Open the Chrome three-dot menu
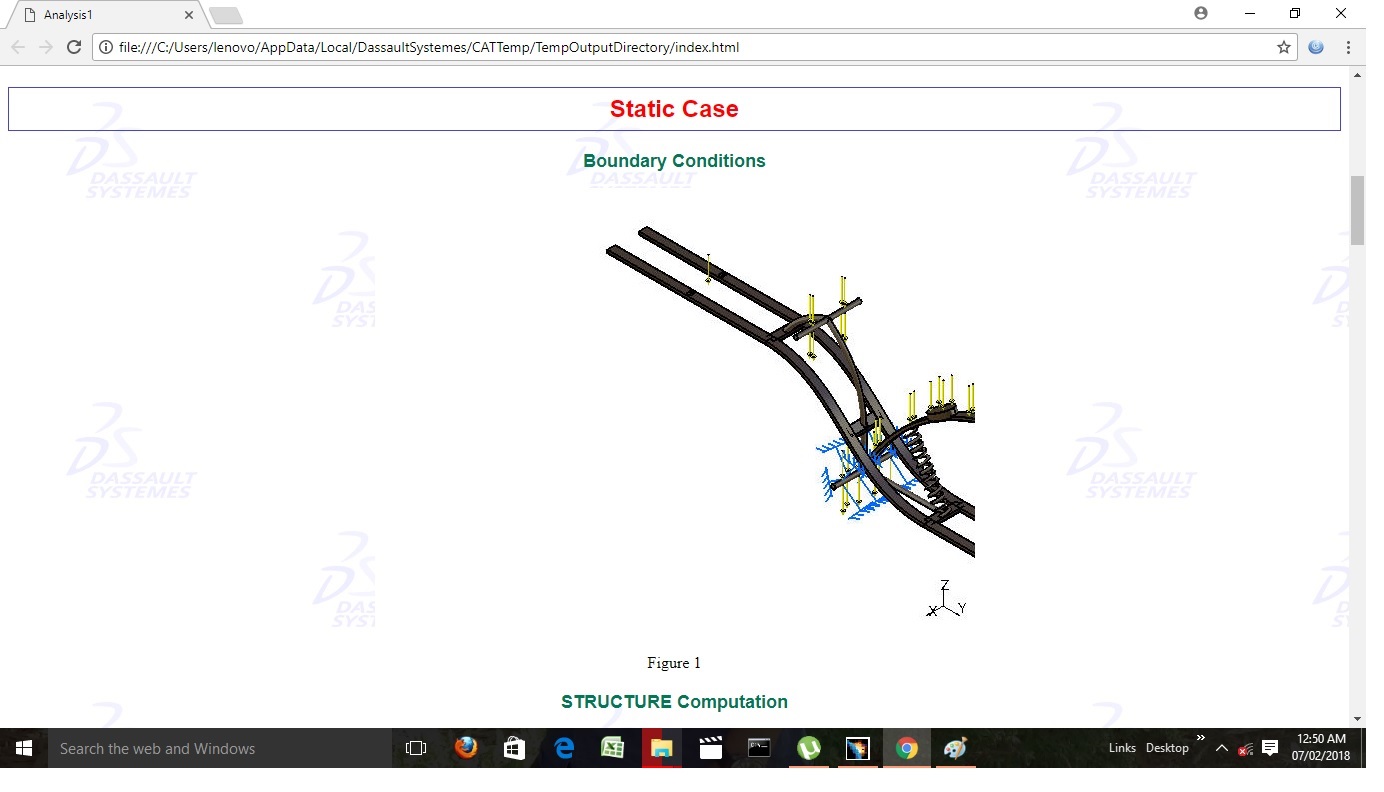 (x=1348, y=47)
